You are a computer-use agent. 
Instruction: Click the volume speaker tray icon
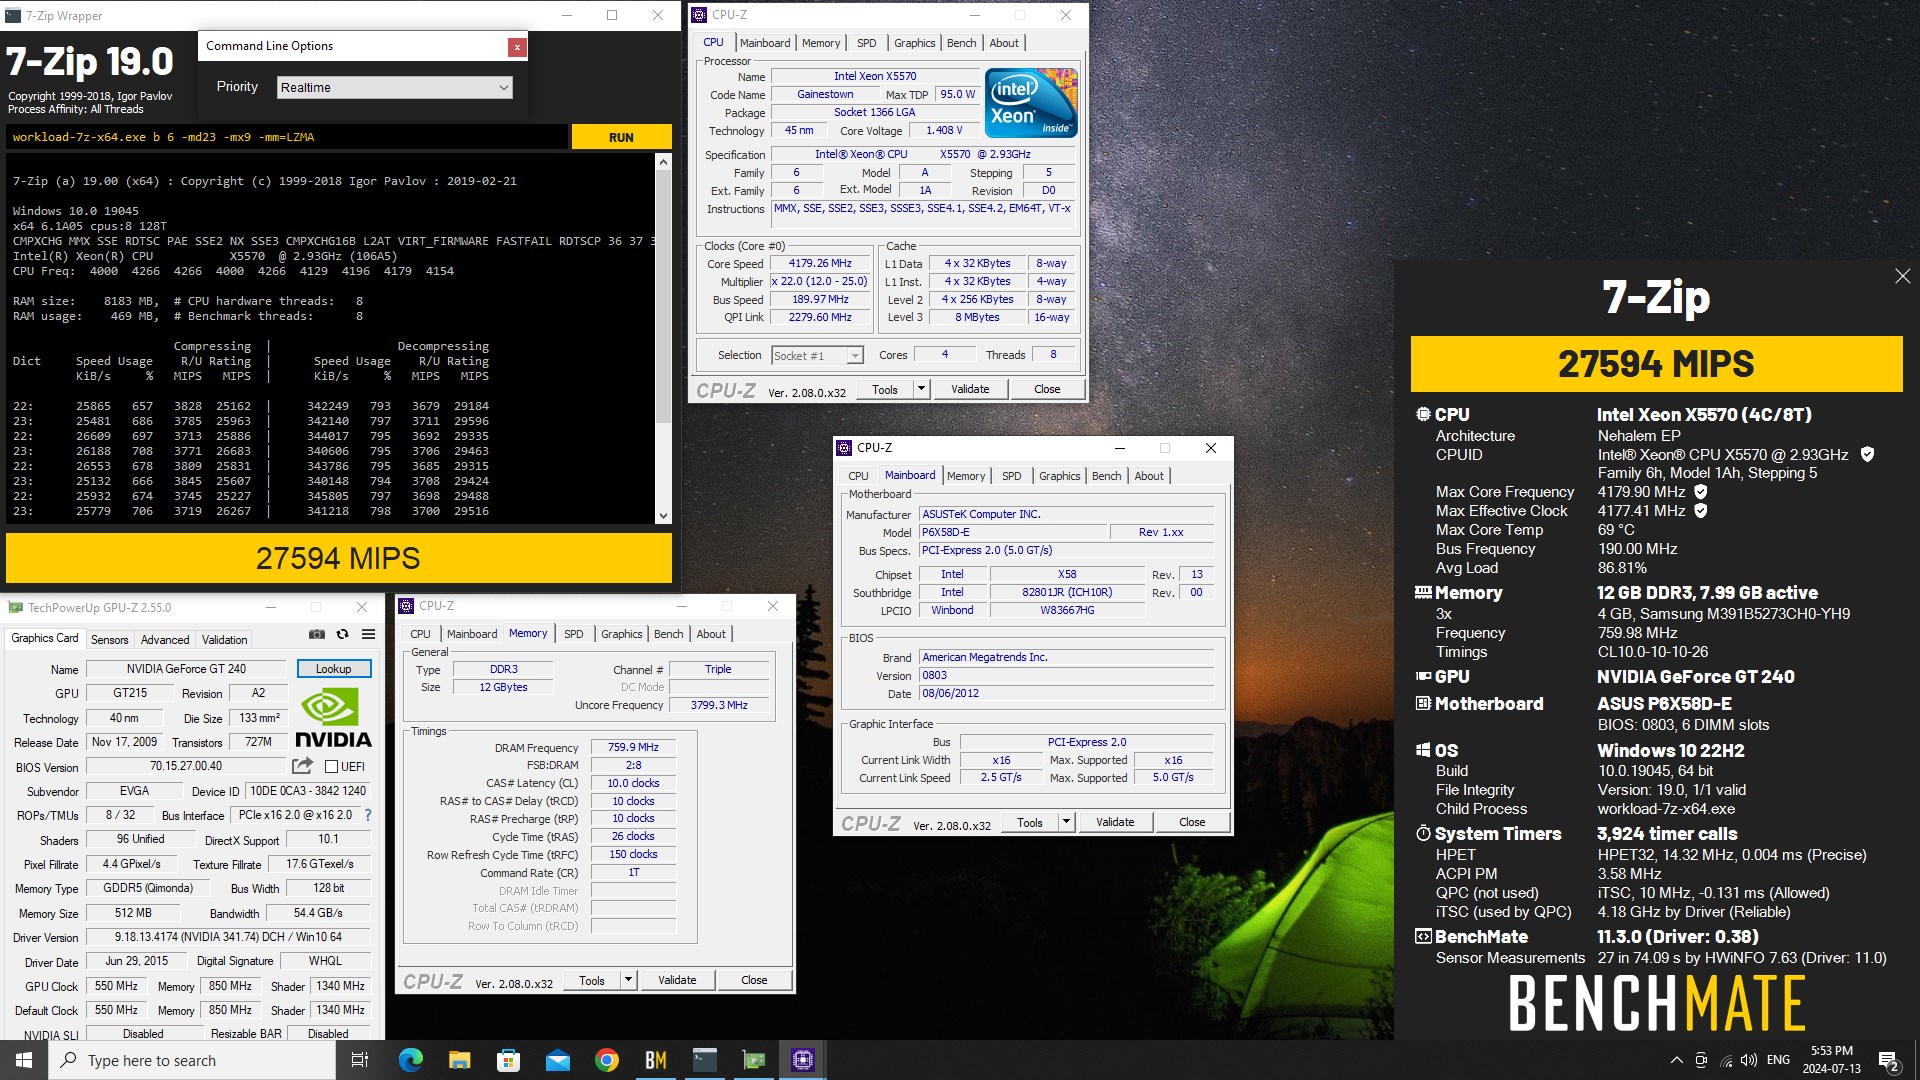(x=1749, y=1060)
